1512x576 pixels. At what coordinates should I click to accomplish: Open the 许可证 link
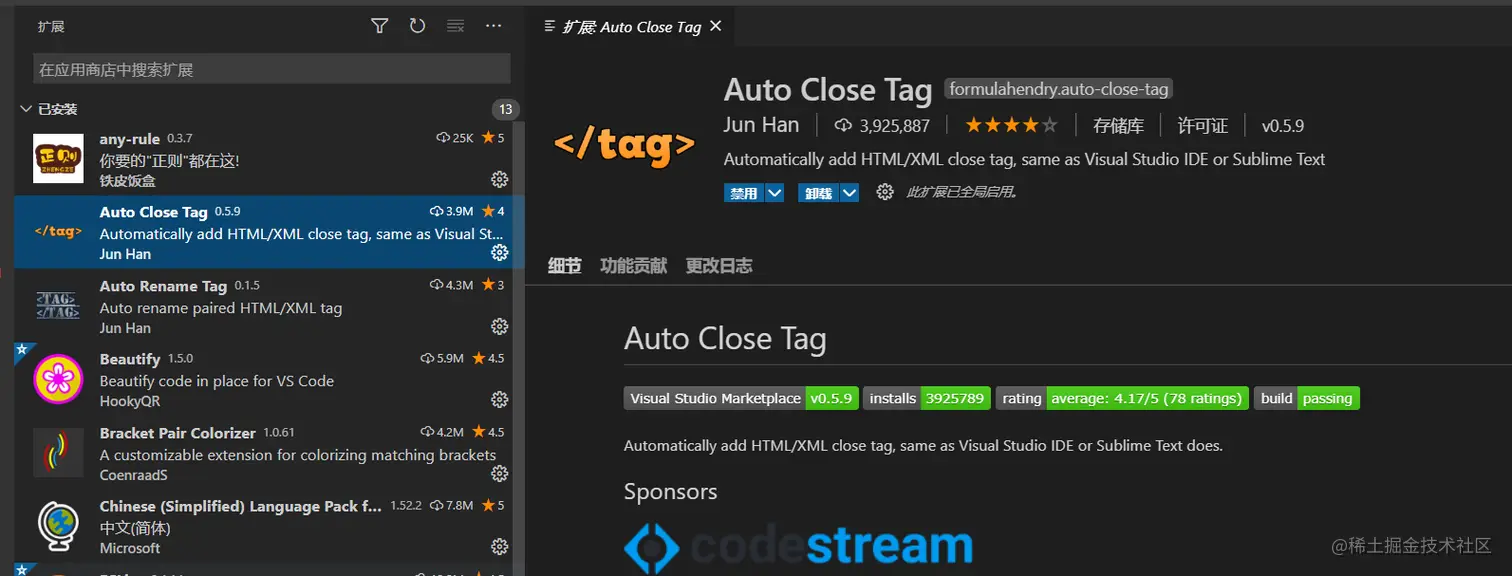point(1202,126)
